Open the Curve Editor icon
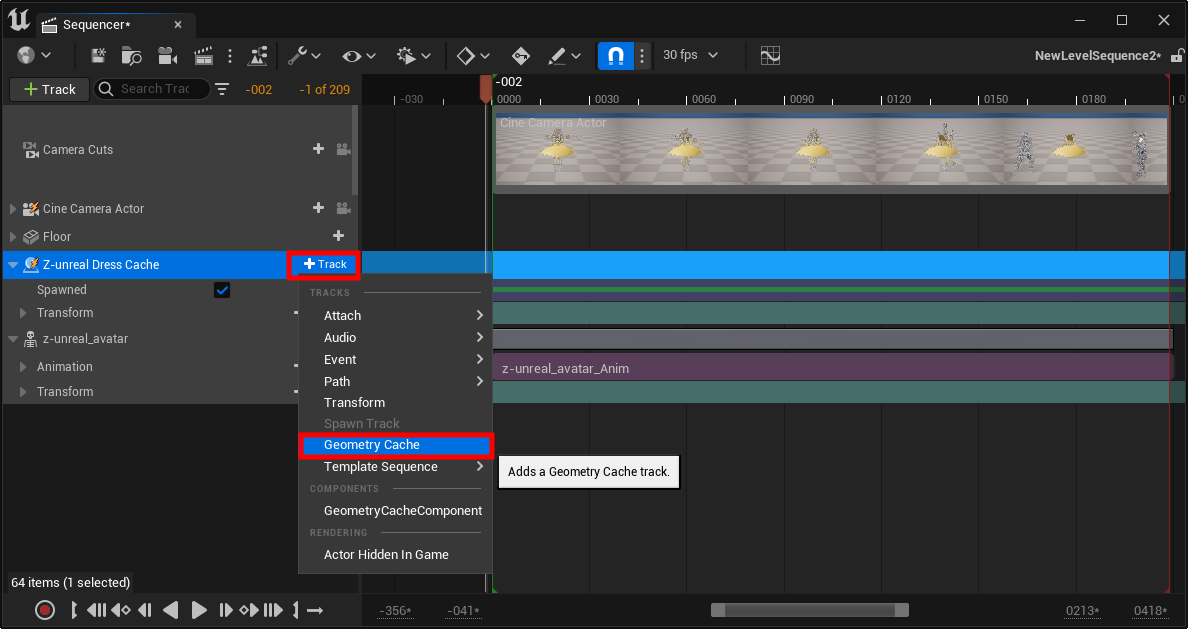Viewport: 1188px width, 629px height. coord(771,55)
